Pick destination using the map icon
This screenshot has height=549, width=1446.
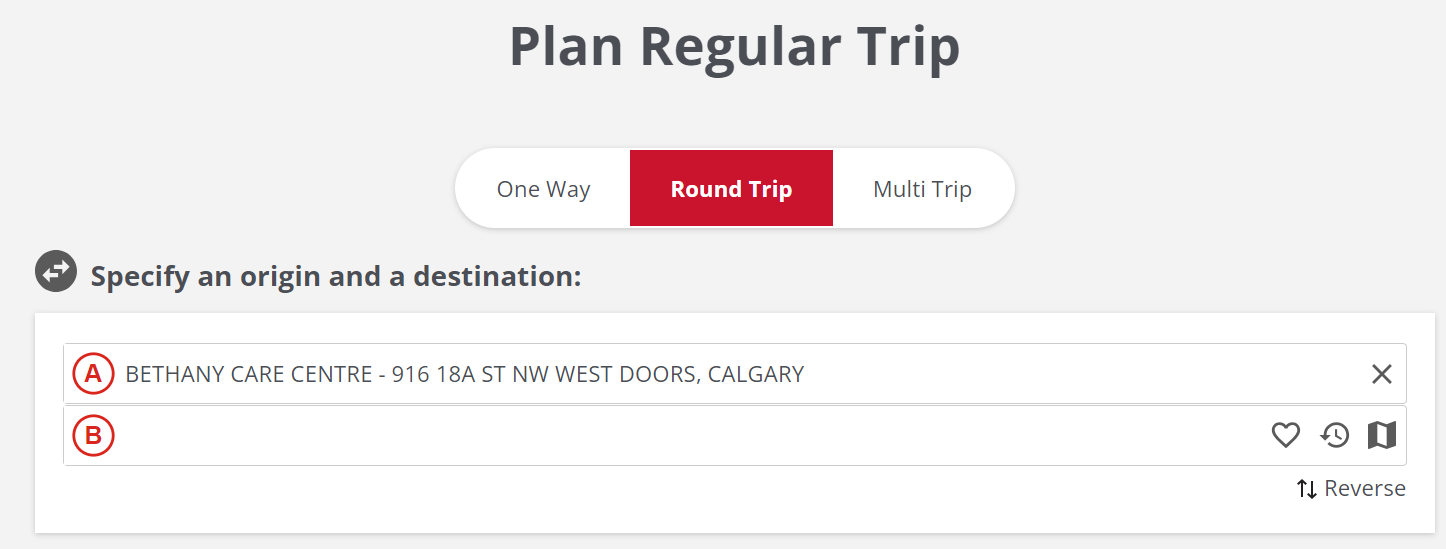coord(1382,435)
